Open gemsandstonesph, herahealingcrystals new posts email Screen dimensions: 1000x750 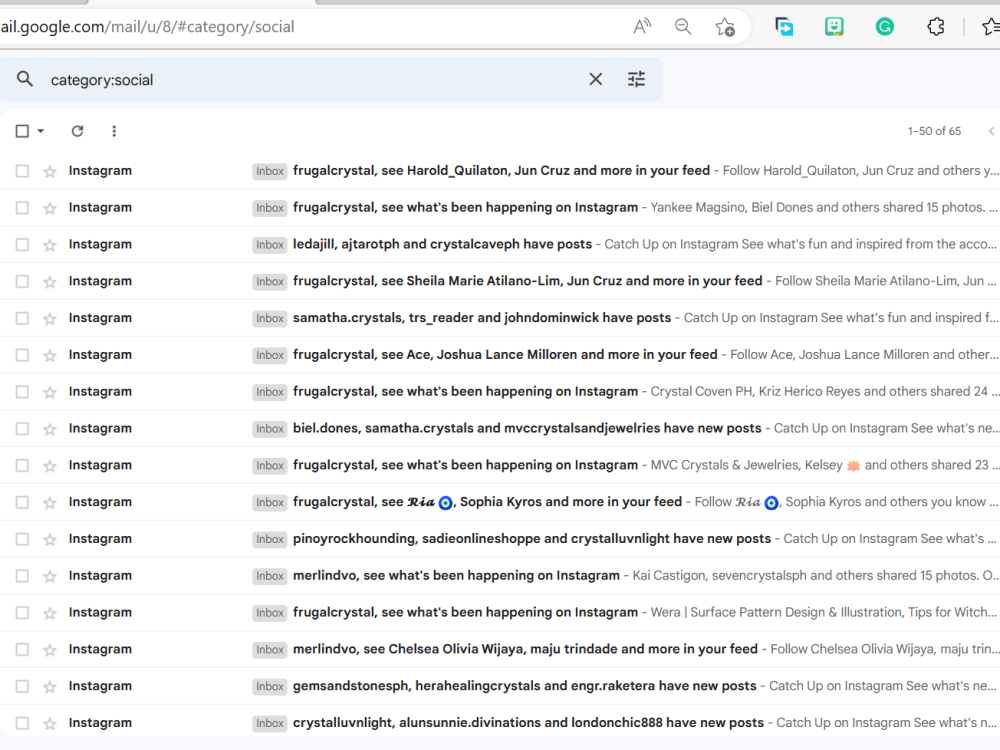(500, 686)
